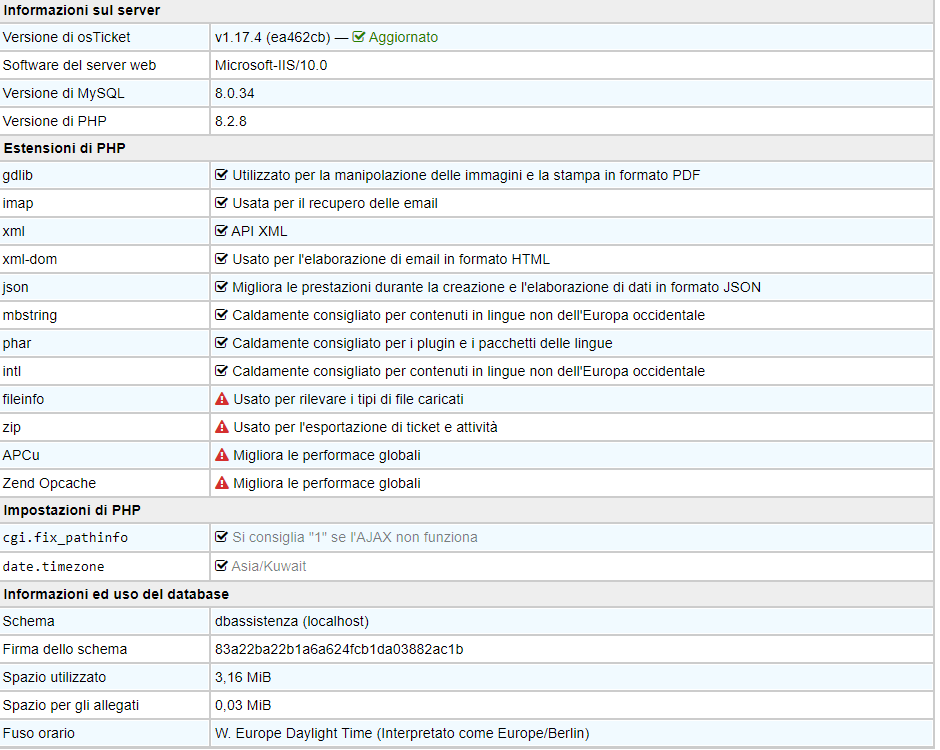The width and height of the screenshot is (940, 750).
Task: Click the check icon beside Asia/Kuwait
Action: pos(221,566)
